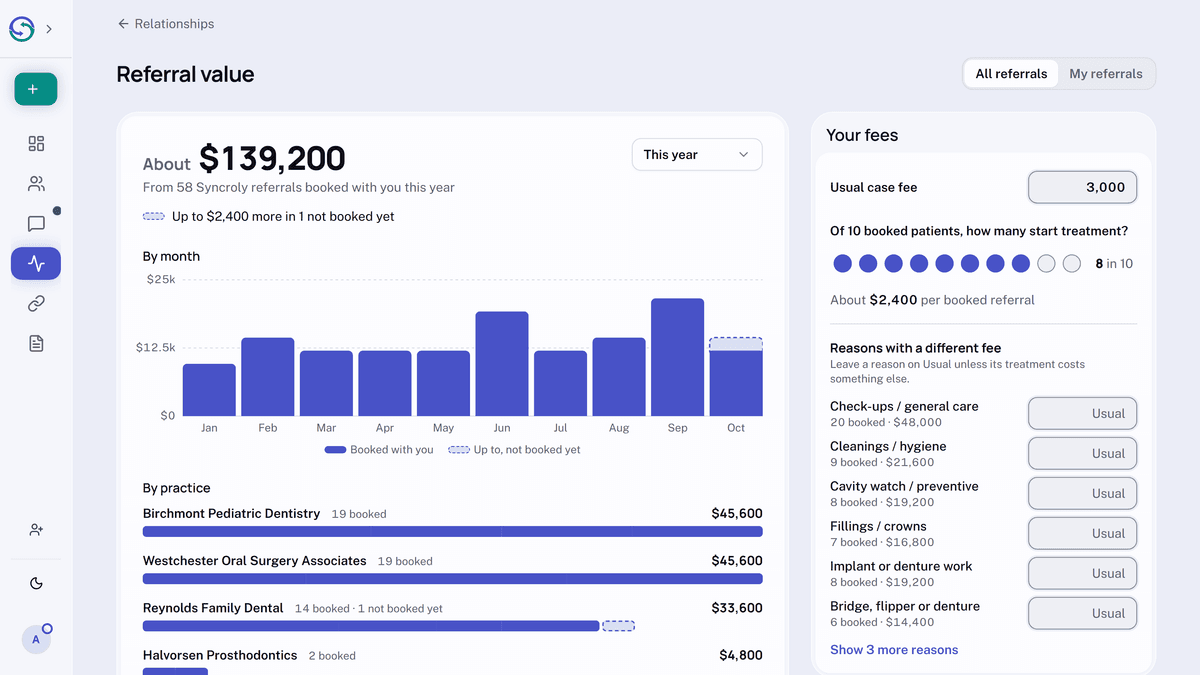The image size is (1200, 675).
Task: Select the ninth empty dot for 9 in 10
Action: pyautogui.click(x=1046, y=264)
